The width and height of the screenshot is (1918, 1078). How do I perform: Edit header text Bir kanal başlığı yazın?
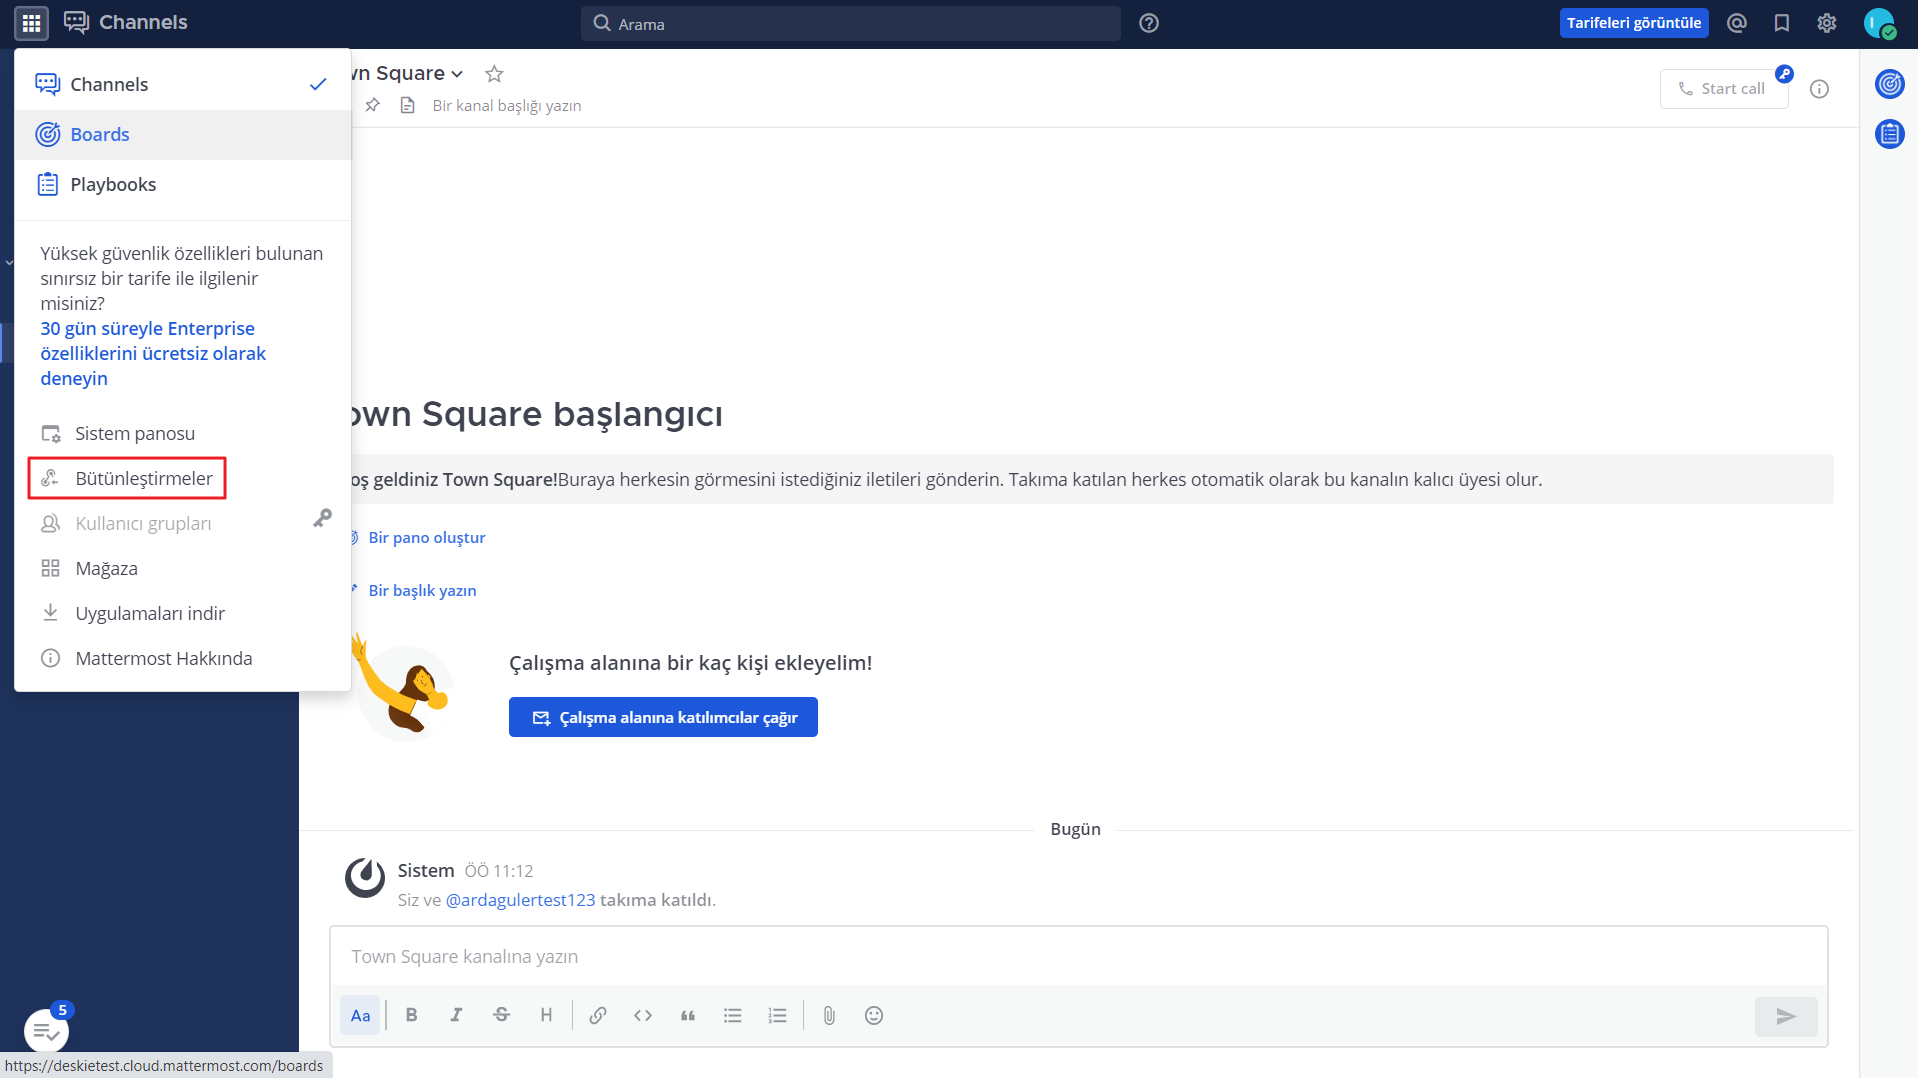click(x=506, y=105)
